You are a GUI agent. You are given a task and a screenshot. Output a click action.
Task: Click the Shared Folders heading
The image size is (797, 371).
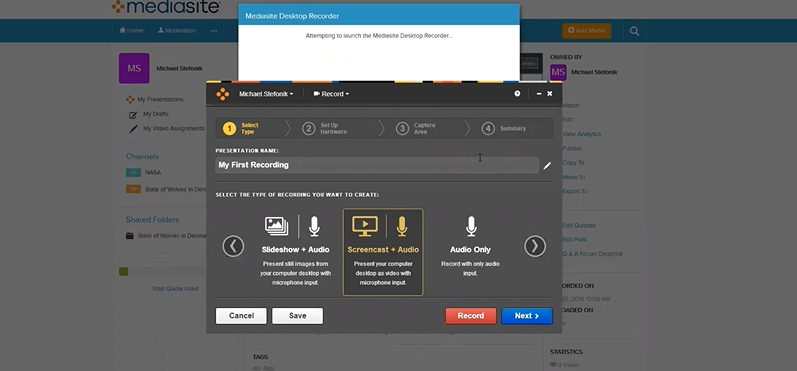click(x=152, y=220)
